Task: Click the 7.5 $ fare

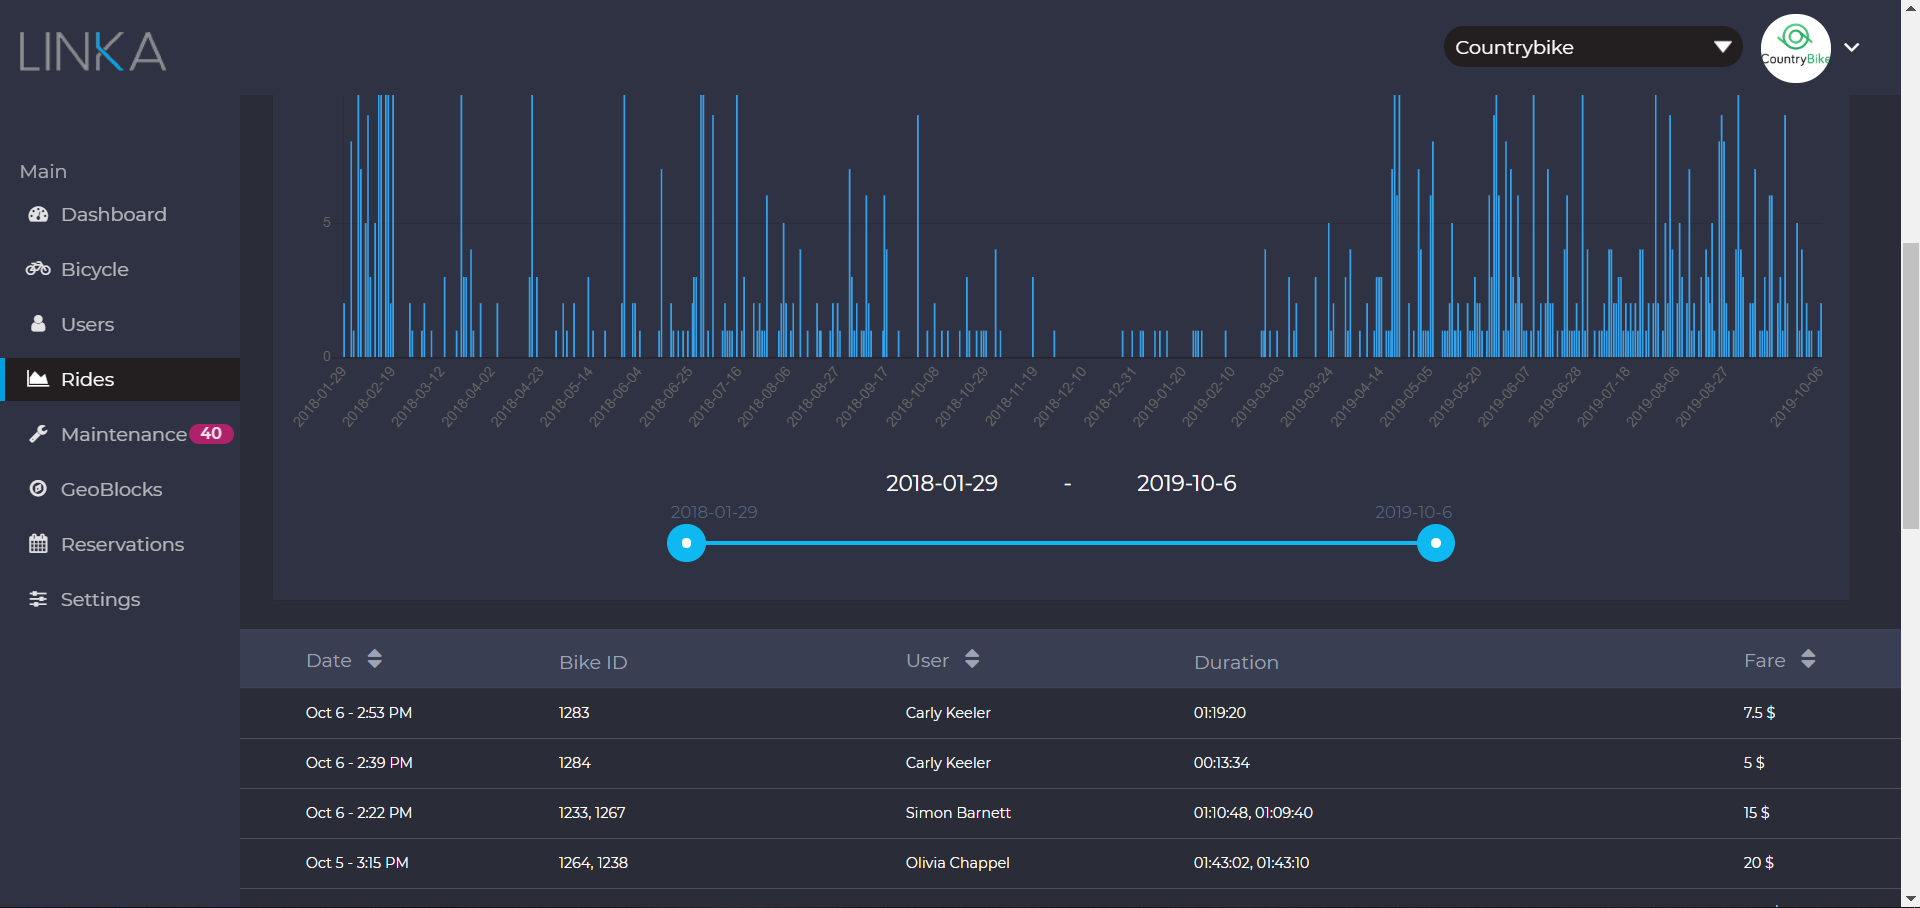Action: pos(1759,713)
